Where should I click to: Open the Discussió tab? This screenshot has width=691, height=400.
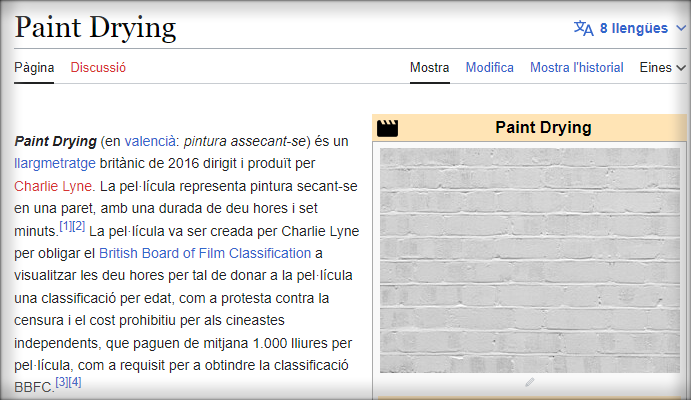click(98, 68)
